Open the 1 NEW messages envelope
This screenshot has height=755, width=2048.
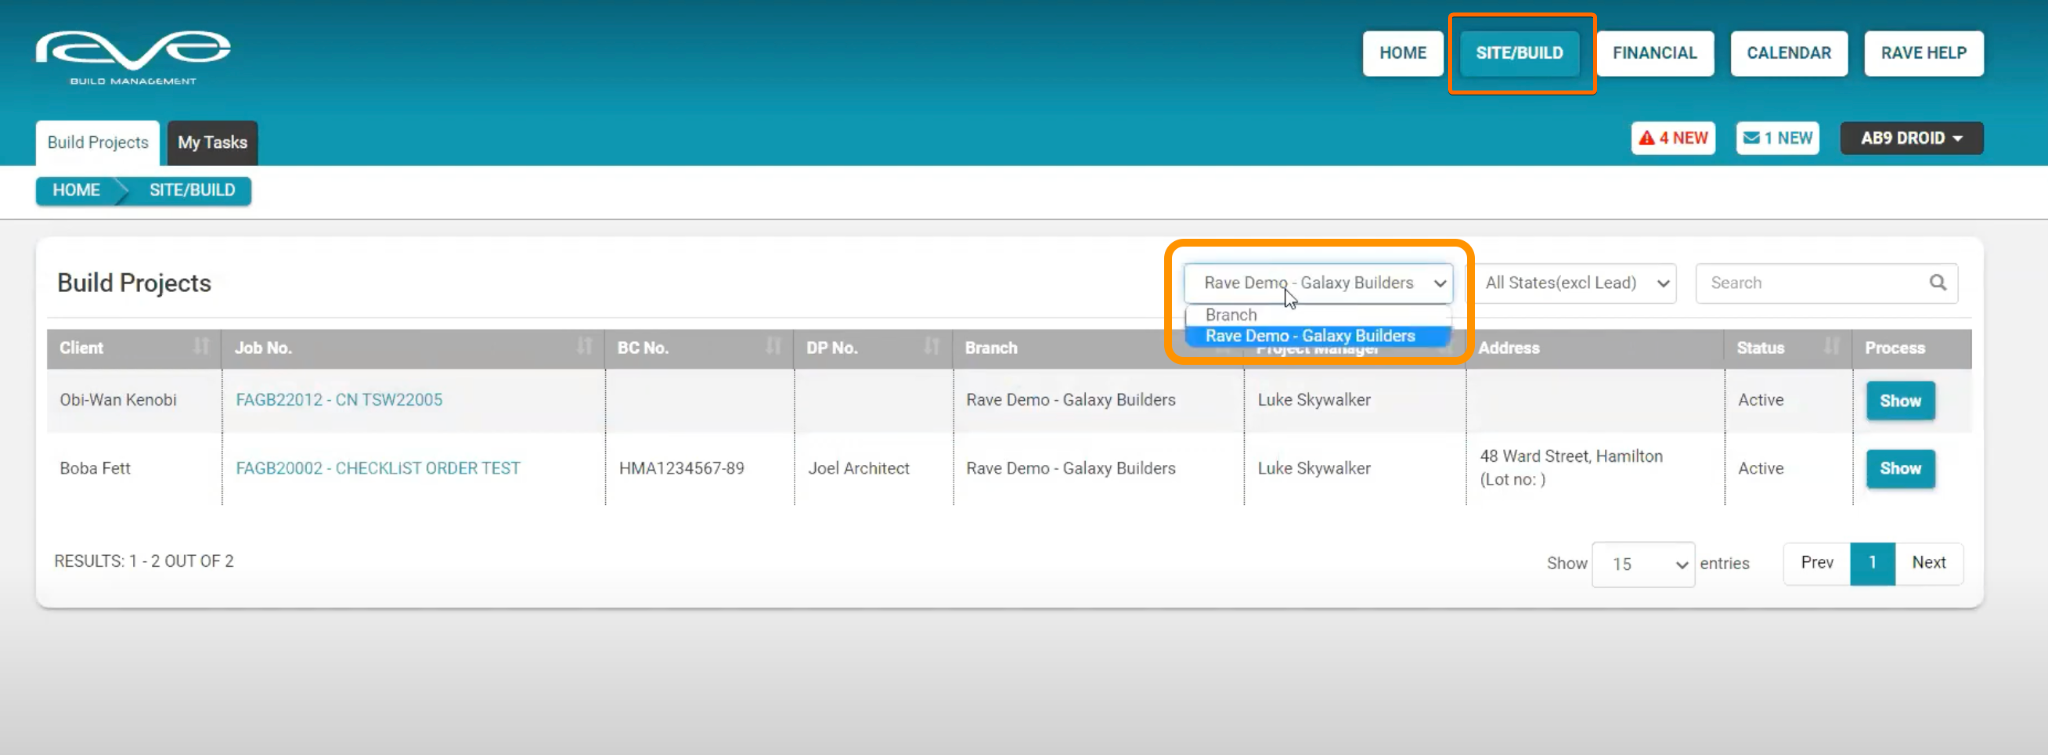[x=1777, y=138]
